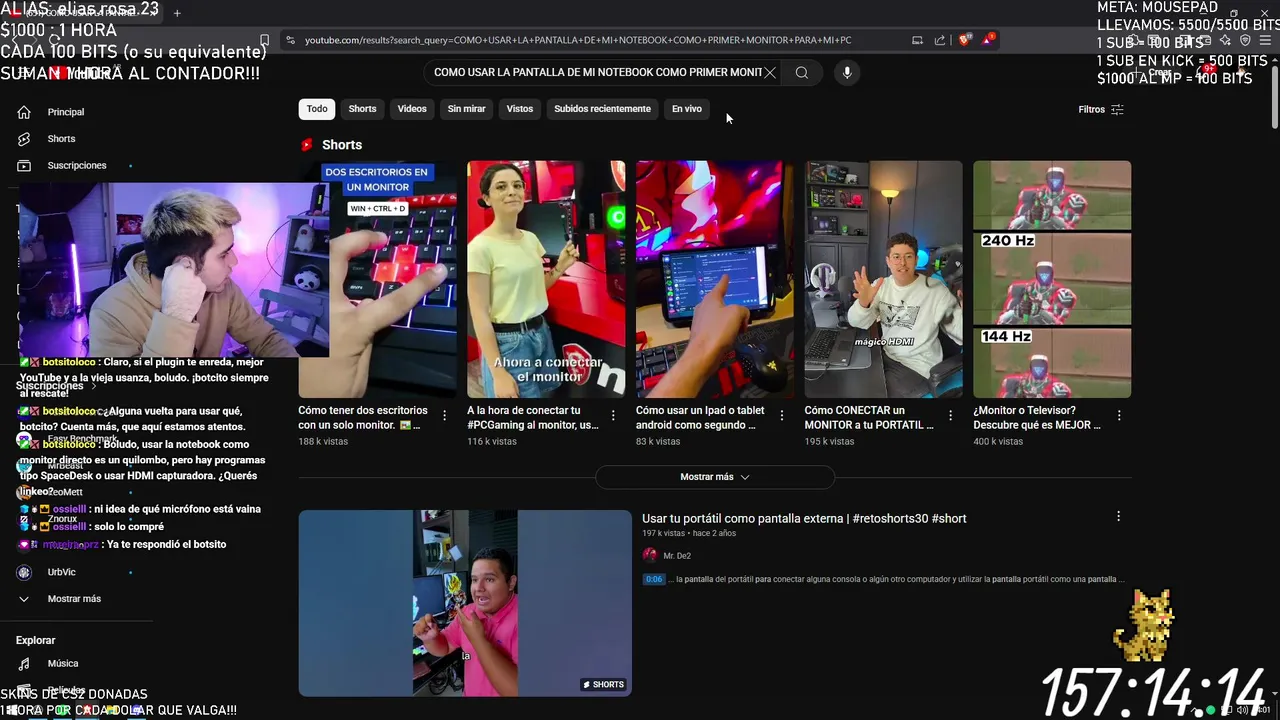The width and height of the screenshot is (1280, 720).
Task: Select the Sin mirar filter chip
Action: (466, 109)
